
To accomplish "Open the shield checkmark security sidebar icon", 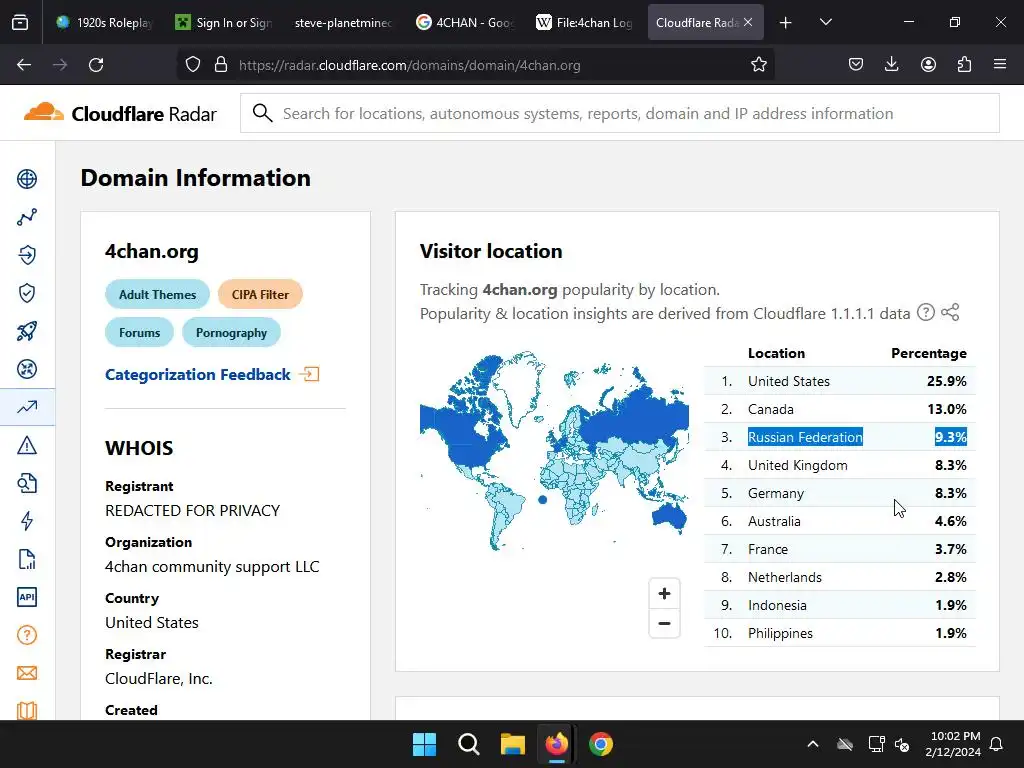I will click(x=27, y=293).
